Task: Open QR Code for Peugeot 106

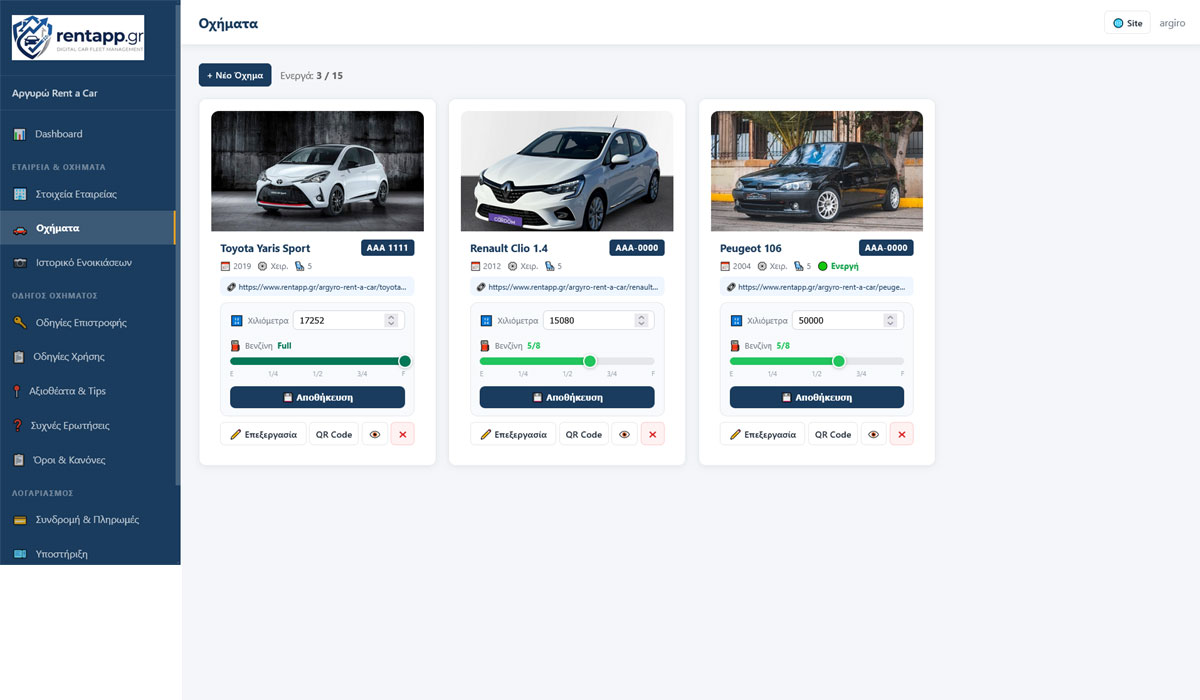Action: 834,434
